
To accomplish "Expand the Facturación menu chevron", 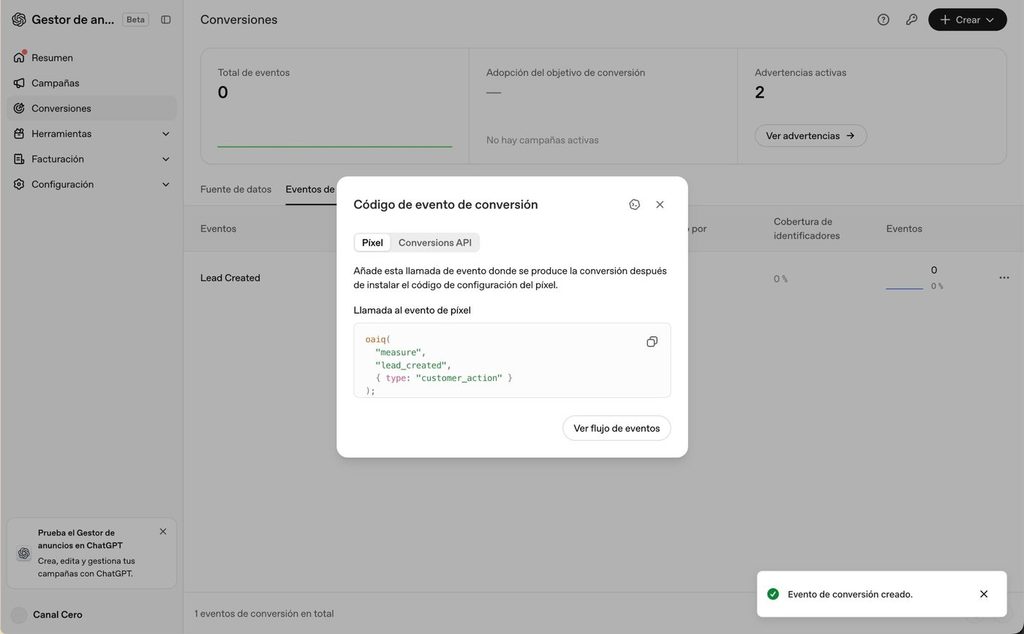I will pyautogui.click(x=166, y=159).
